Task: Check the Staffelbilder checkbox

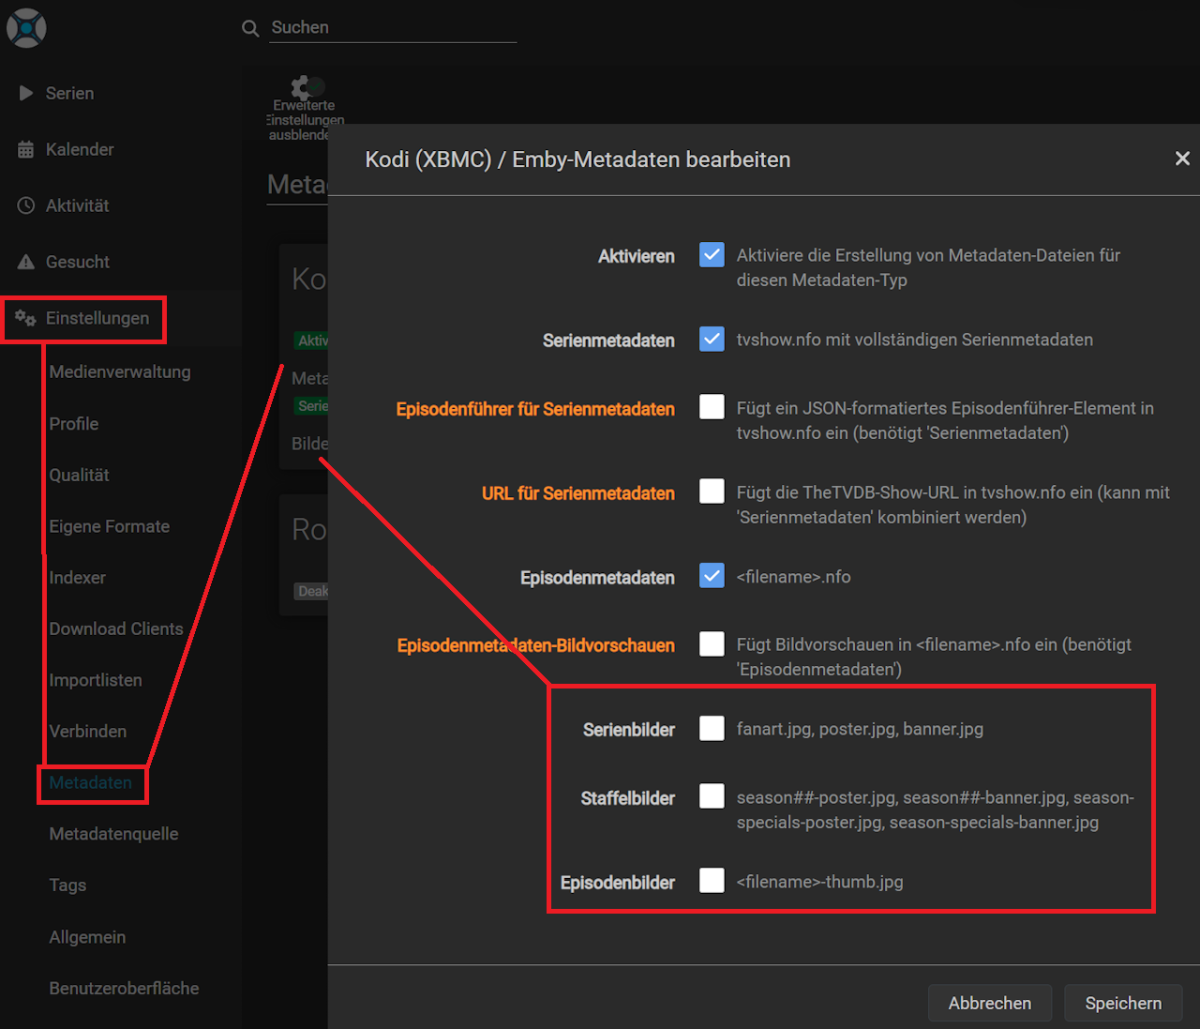Action: click(711, 797)
